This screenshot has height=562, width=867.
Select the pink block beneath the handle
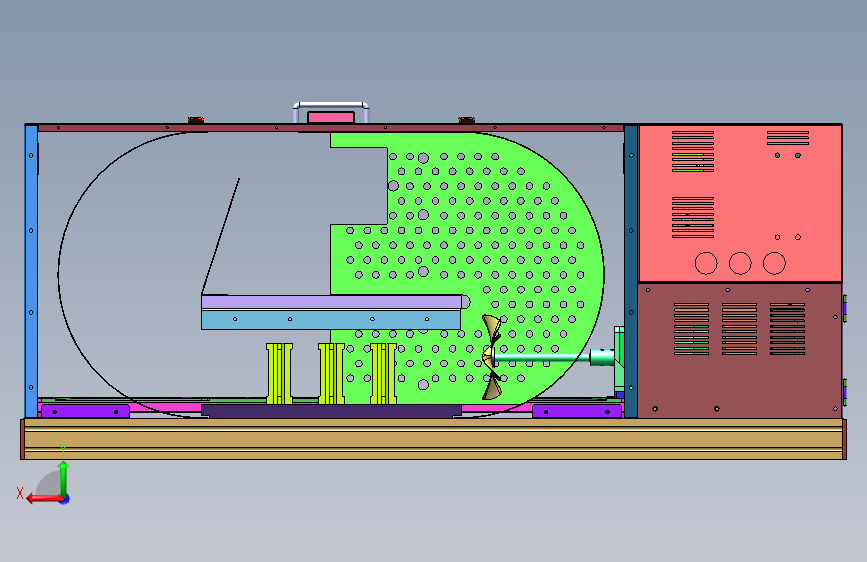331,117
